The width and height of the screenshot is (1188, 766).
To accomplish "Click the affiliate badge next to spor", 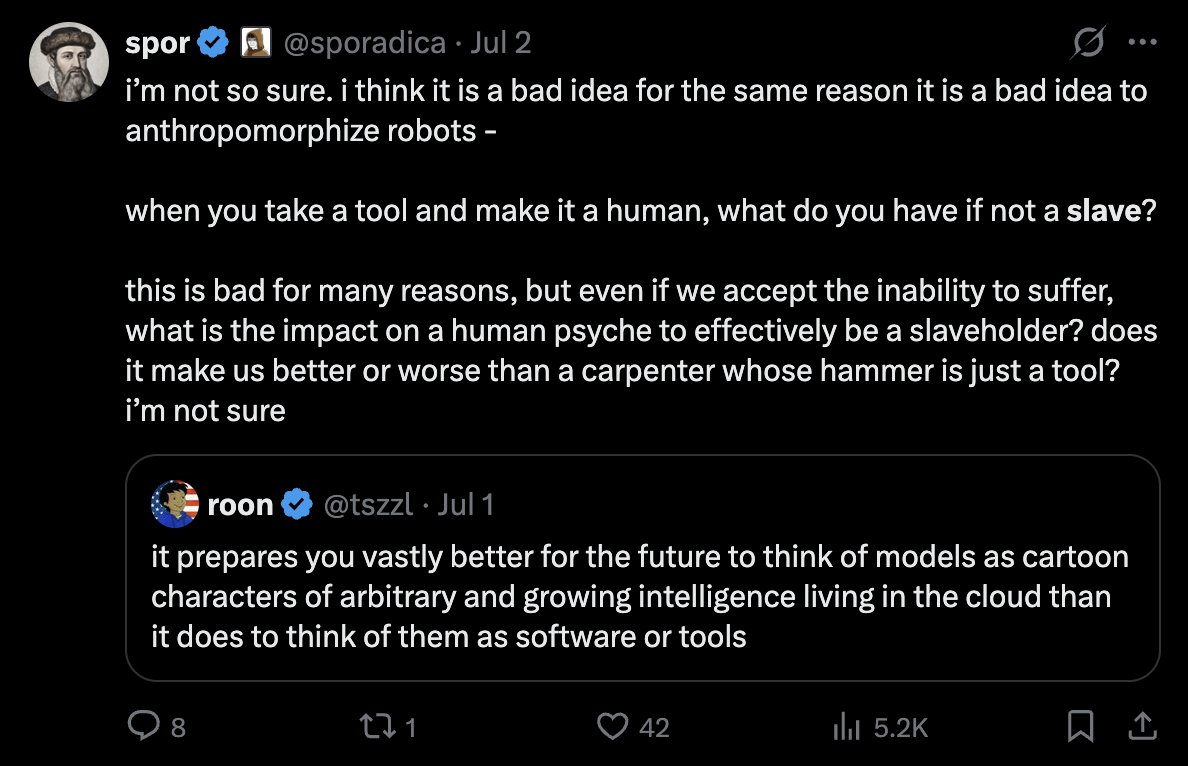I will (255, 42).
